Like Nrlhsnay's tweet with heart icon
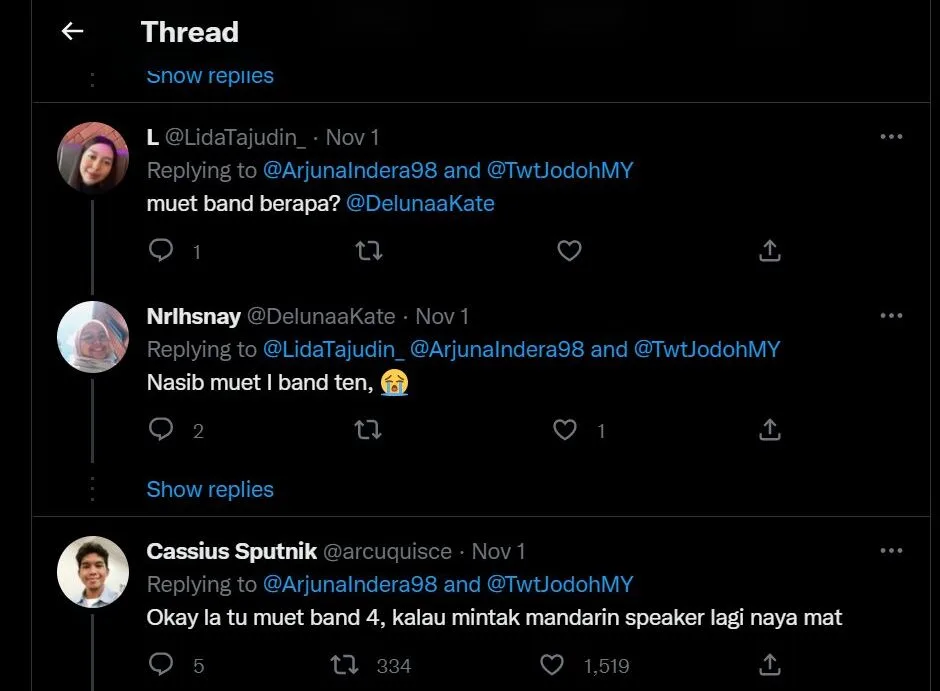 tap(565, 430)
